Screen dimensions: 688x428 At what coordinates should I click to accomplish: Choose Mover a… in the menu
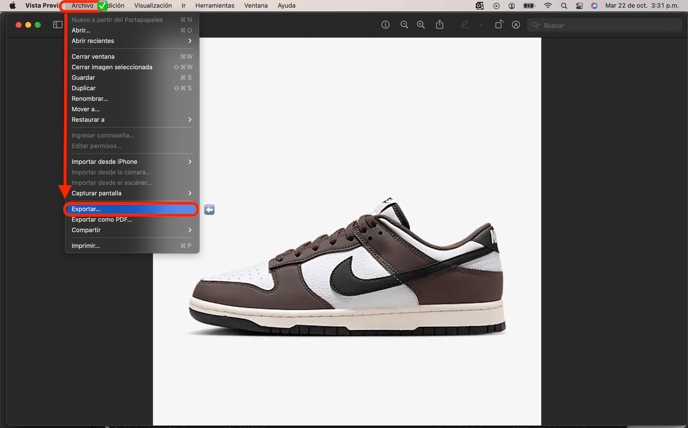tap(132, 109)
